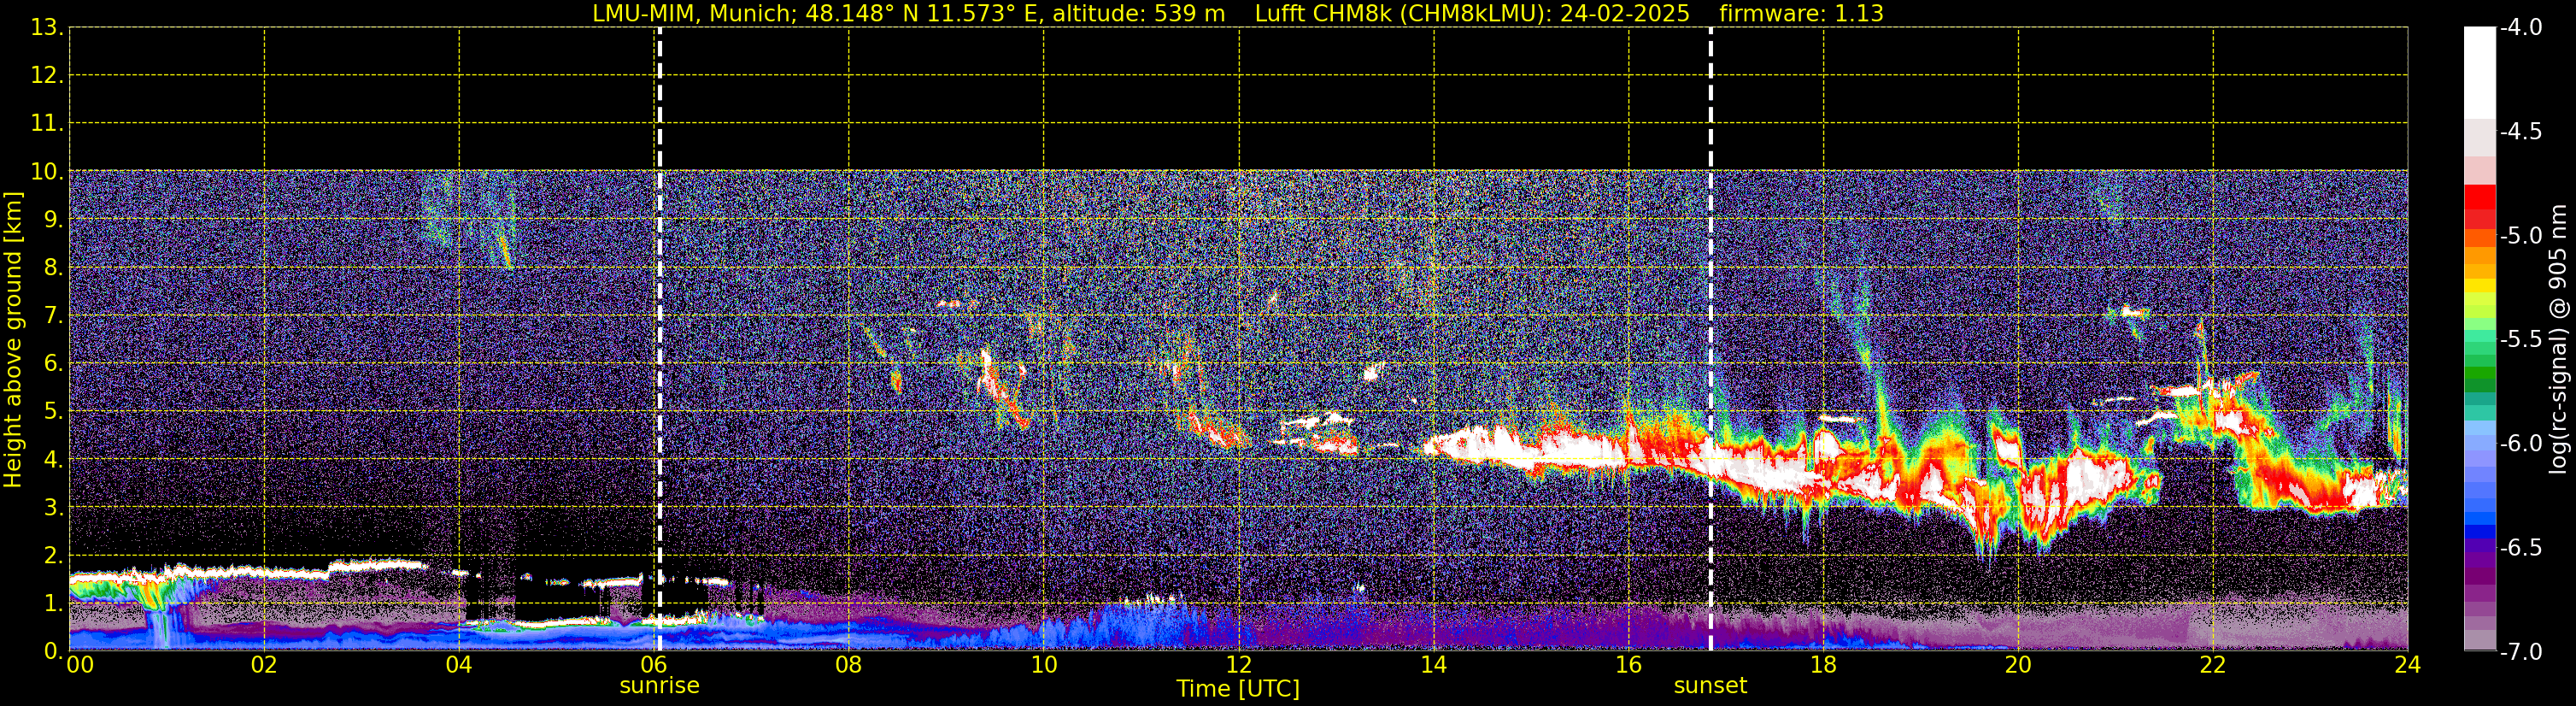Screen dimensions: 2576x706
Task: Click the 'firmware: 1.13' text
Action: pyautogui.click(x=1801, y=14)
